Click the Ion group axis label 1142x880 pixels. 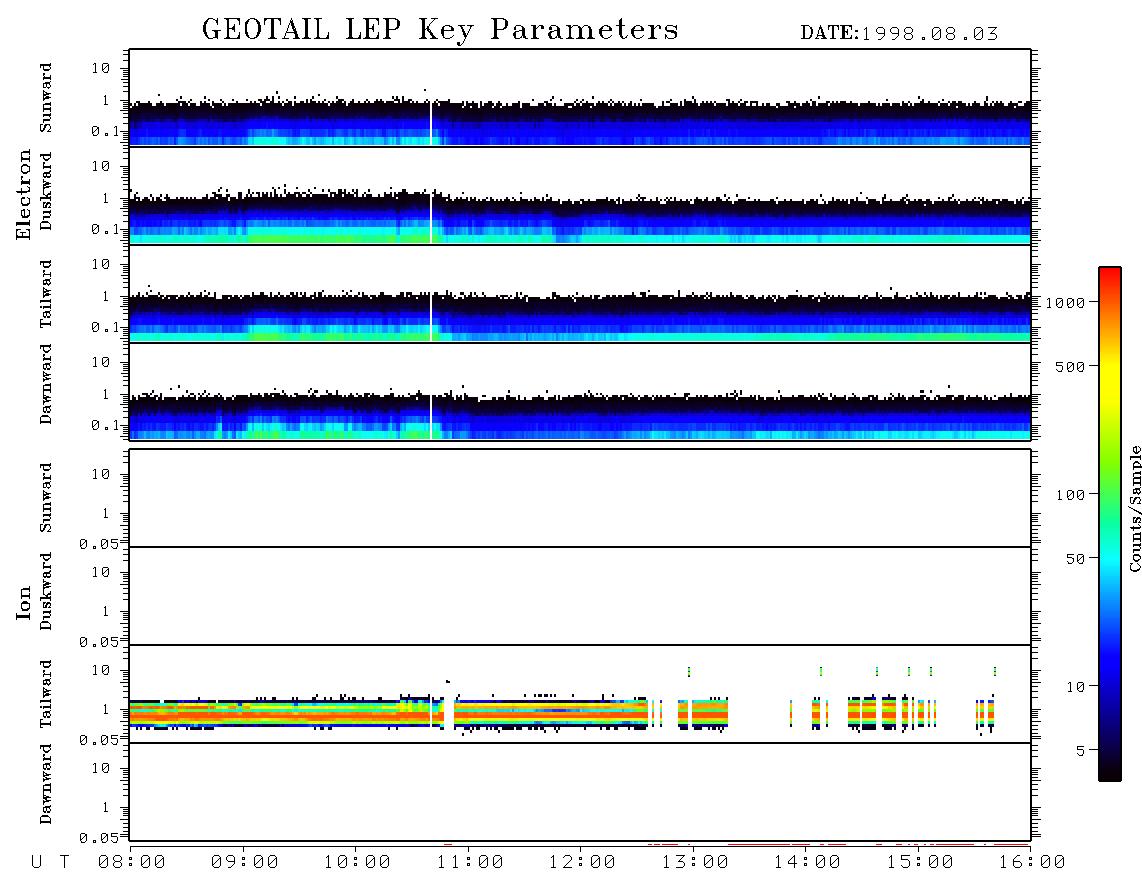pyautogui.click(x=23, y=602)
